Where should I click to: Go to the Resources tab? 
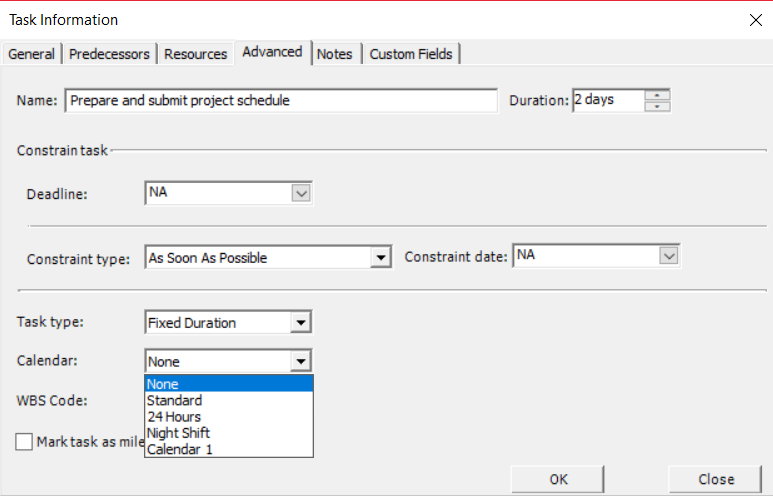click(196, 54)
